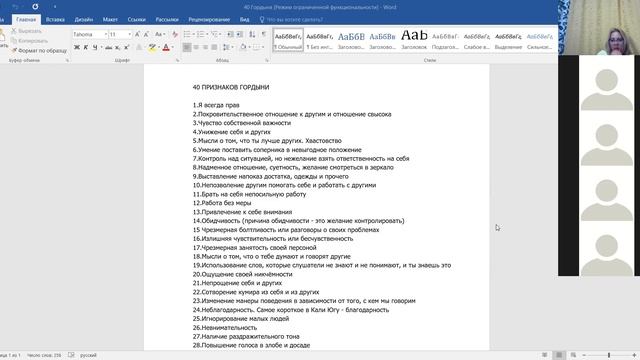Switch to the Вид tab
This screenshot has height=360, width=640.
pos(244,20)
